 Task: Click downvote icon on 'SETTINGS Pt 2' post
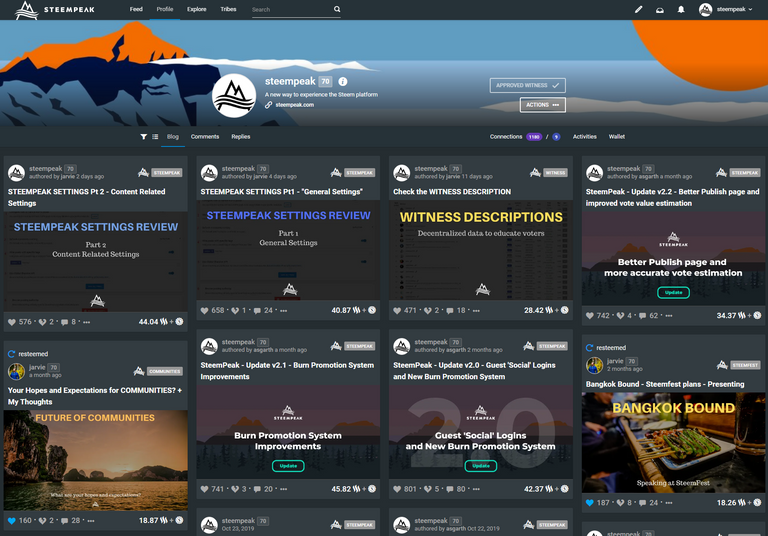(42, 322)
